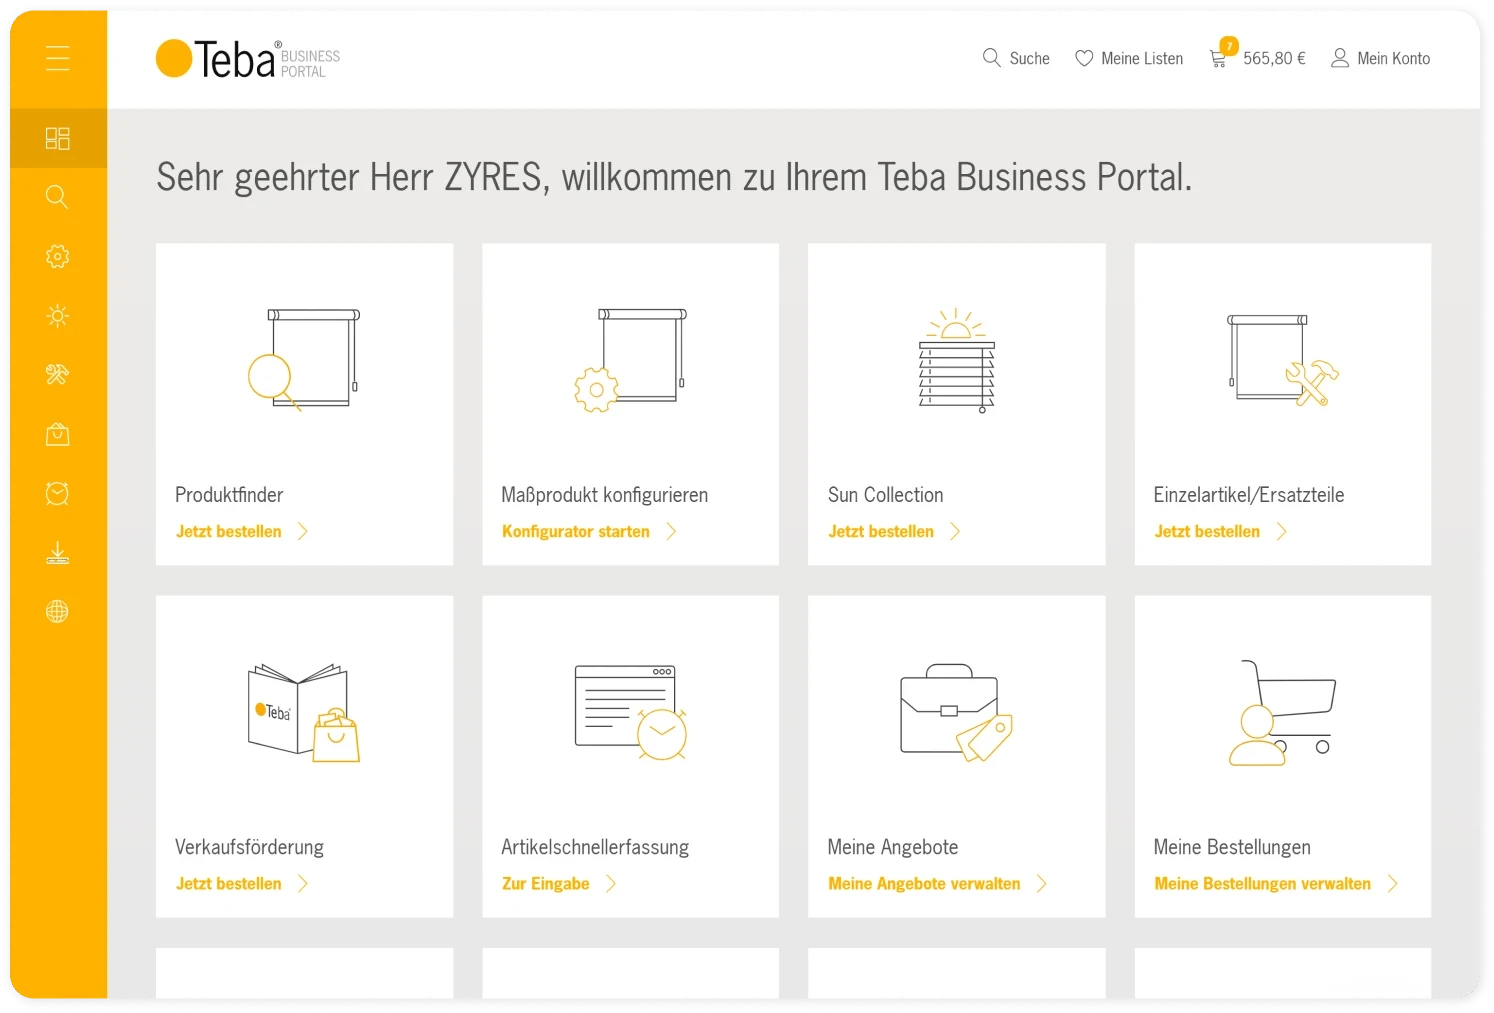Click the sun icon in the sidebar
Viewport: 1494px width, 1013px height.
tap(58, 316)
